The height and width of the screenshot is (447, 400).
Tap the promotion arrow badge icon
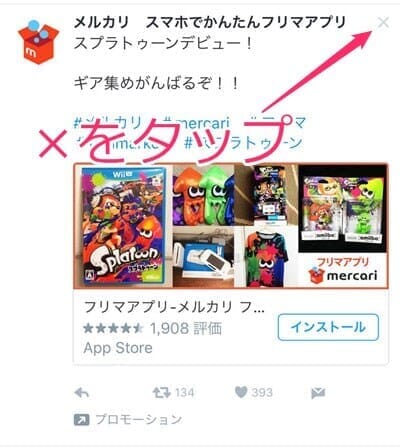tap(81, 420)
